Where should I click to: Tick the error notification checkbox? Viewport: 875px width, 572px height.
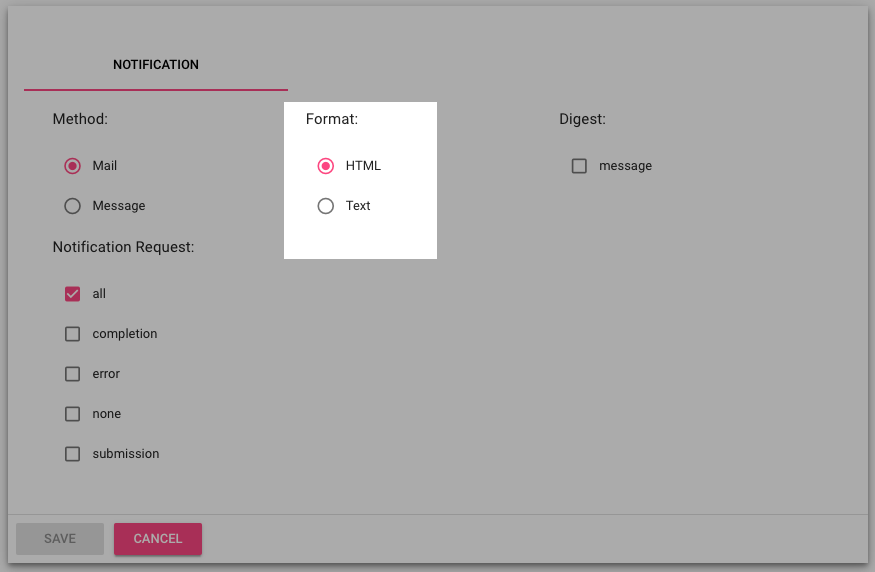pyautogui.click(x=72, y=374)
